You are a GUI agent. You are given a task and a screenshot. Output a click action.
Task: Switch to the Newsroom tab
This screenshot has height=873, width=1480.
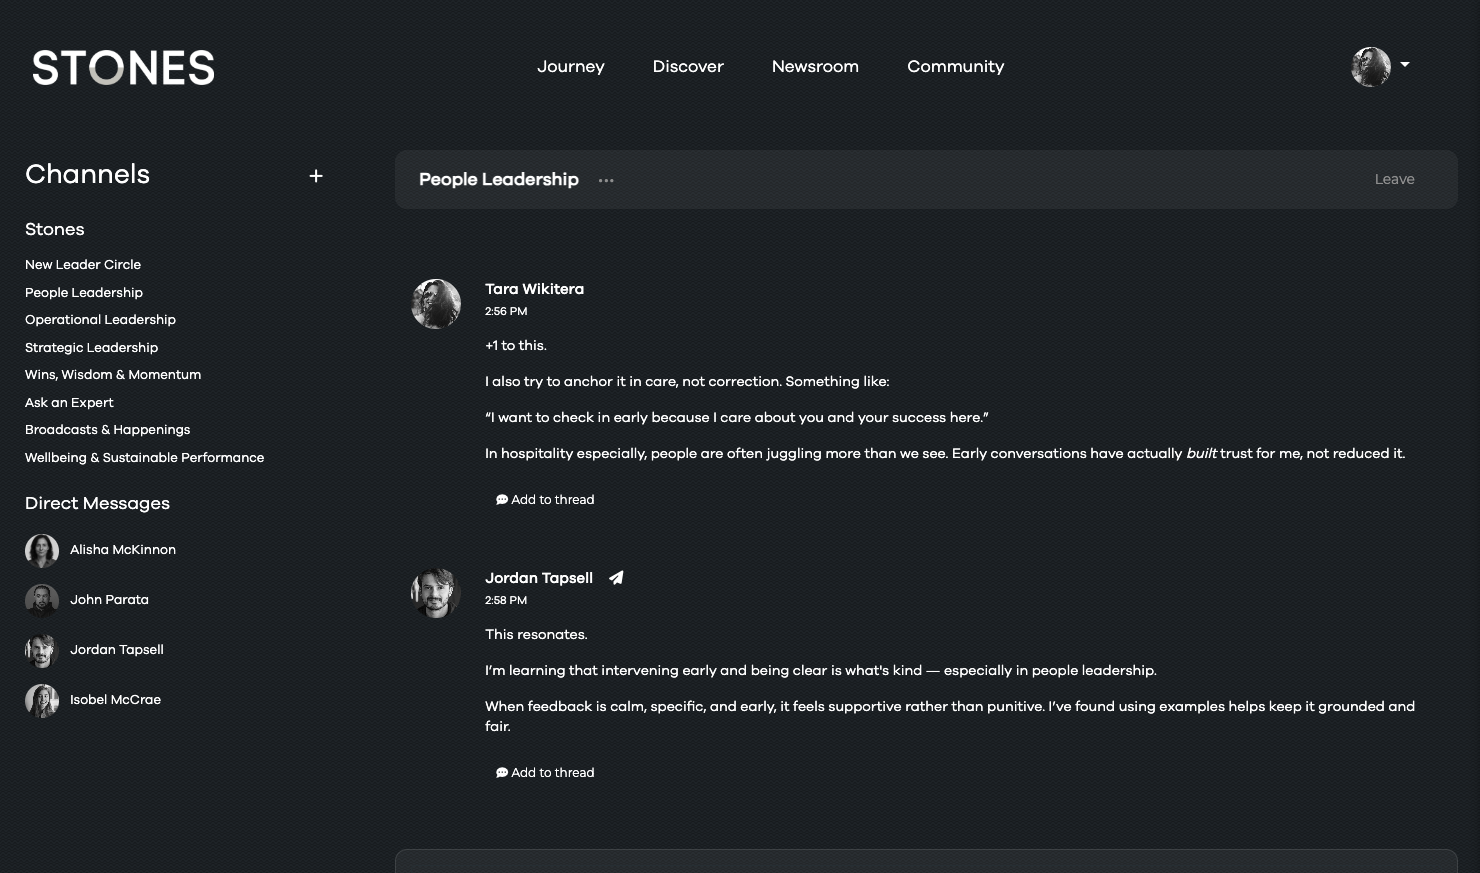[815, 66]
